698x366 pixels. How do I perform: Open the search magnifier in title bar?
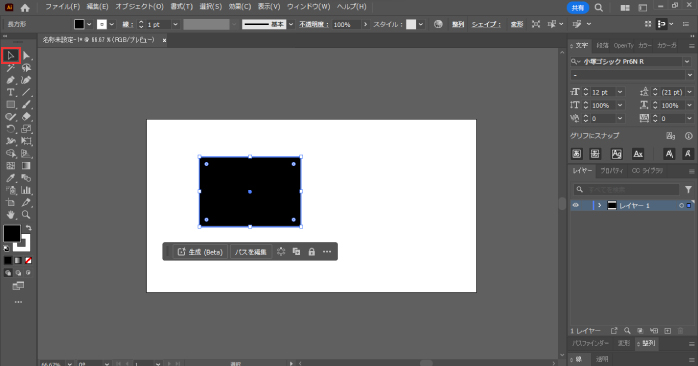599,8
